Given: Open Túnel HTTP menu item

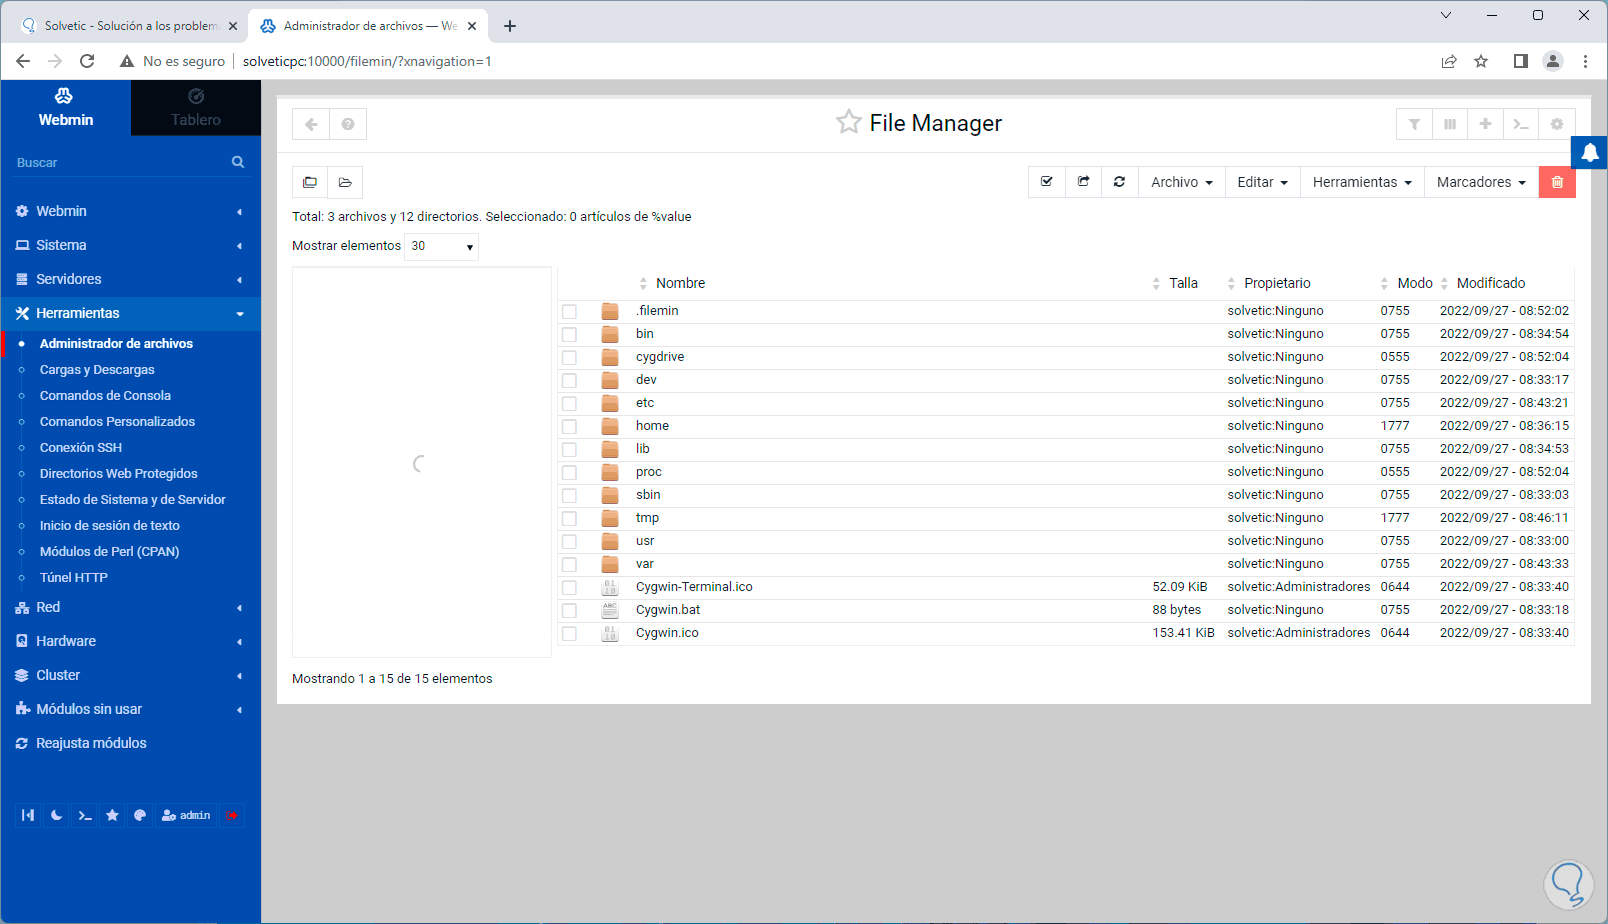Looking at the screenshot, I should pyautogui.click(x=74, y=578).
